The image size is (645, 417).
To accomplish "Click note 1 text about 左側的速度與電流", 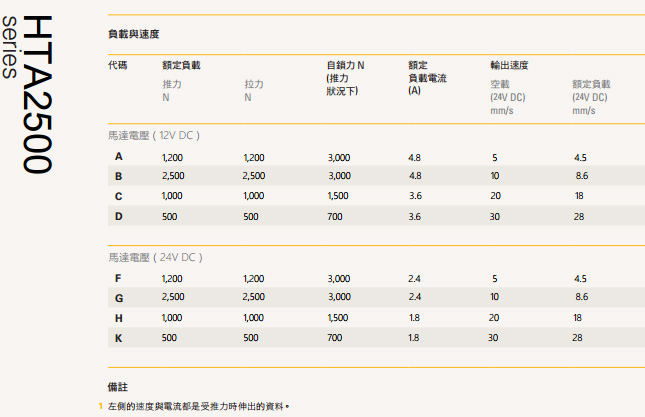I will pyautogui.click(x=198, y=406).
